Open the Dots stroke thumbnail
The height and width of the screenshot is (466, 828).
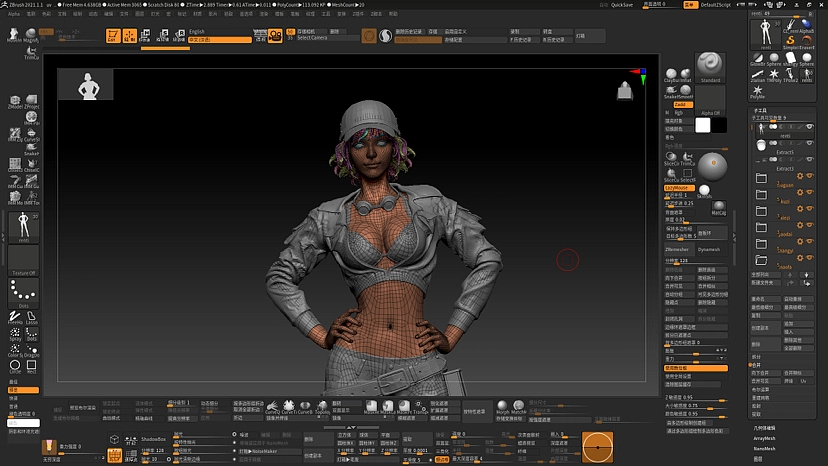[x=23, y=292]
